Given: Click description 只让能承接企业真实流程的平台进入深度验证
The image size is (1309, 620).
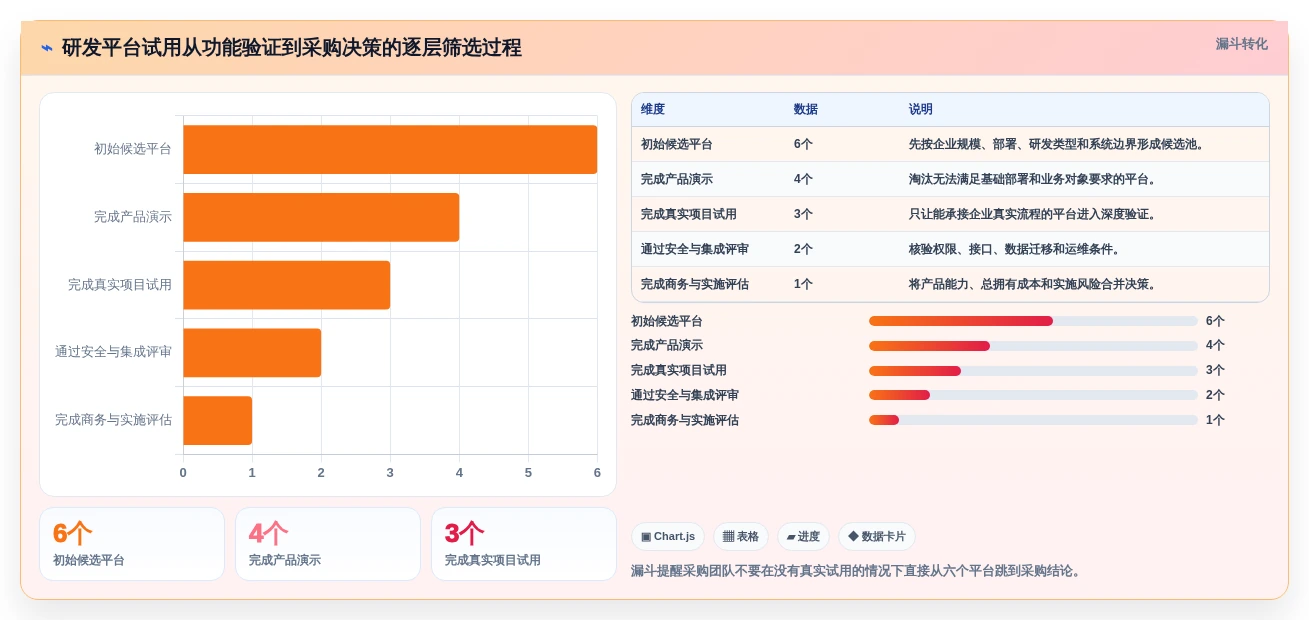Looking at the screenshot, I should (x=1033, y=214).
